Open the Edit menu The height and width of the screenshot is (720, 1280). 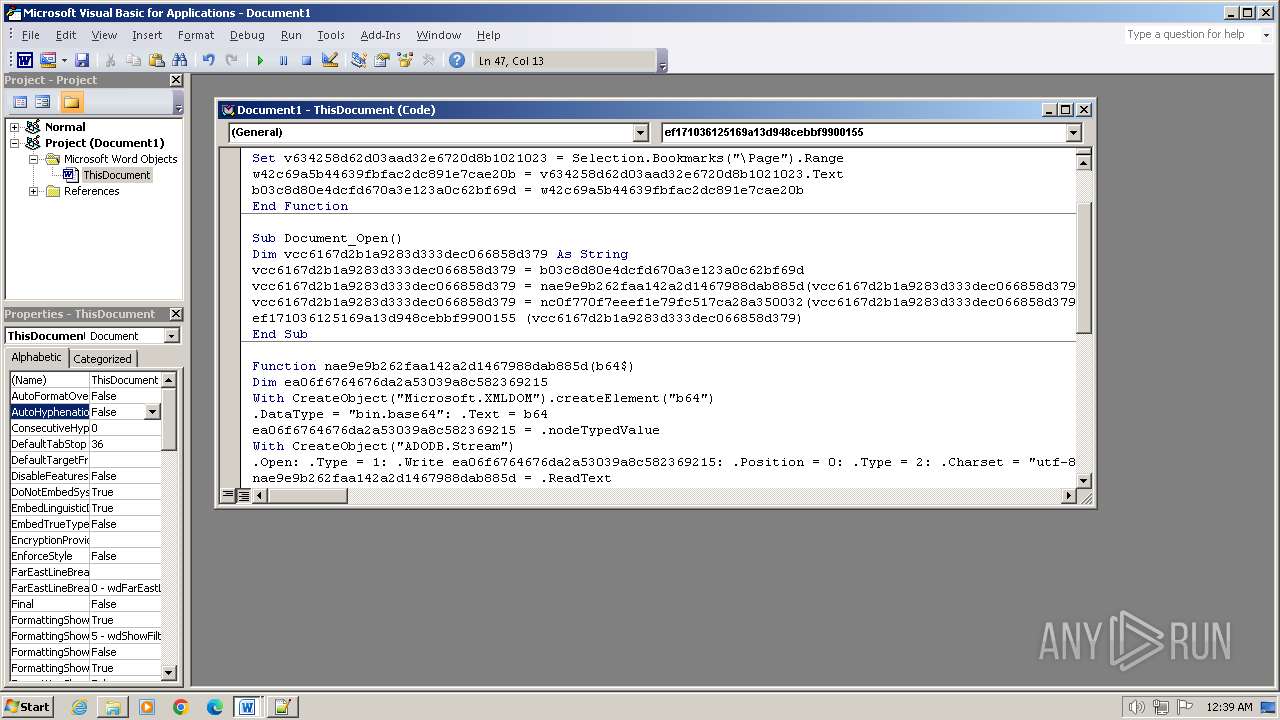66,35
